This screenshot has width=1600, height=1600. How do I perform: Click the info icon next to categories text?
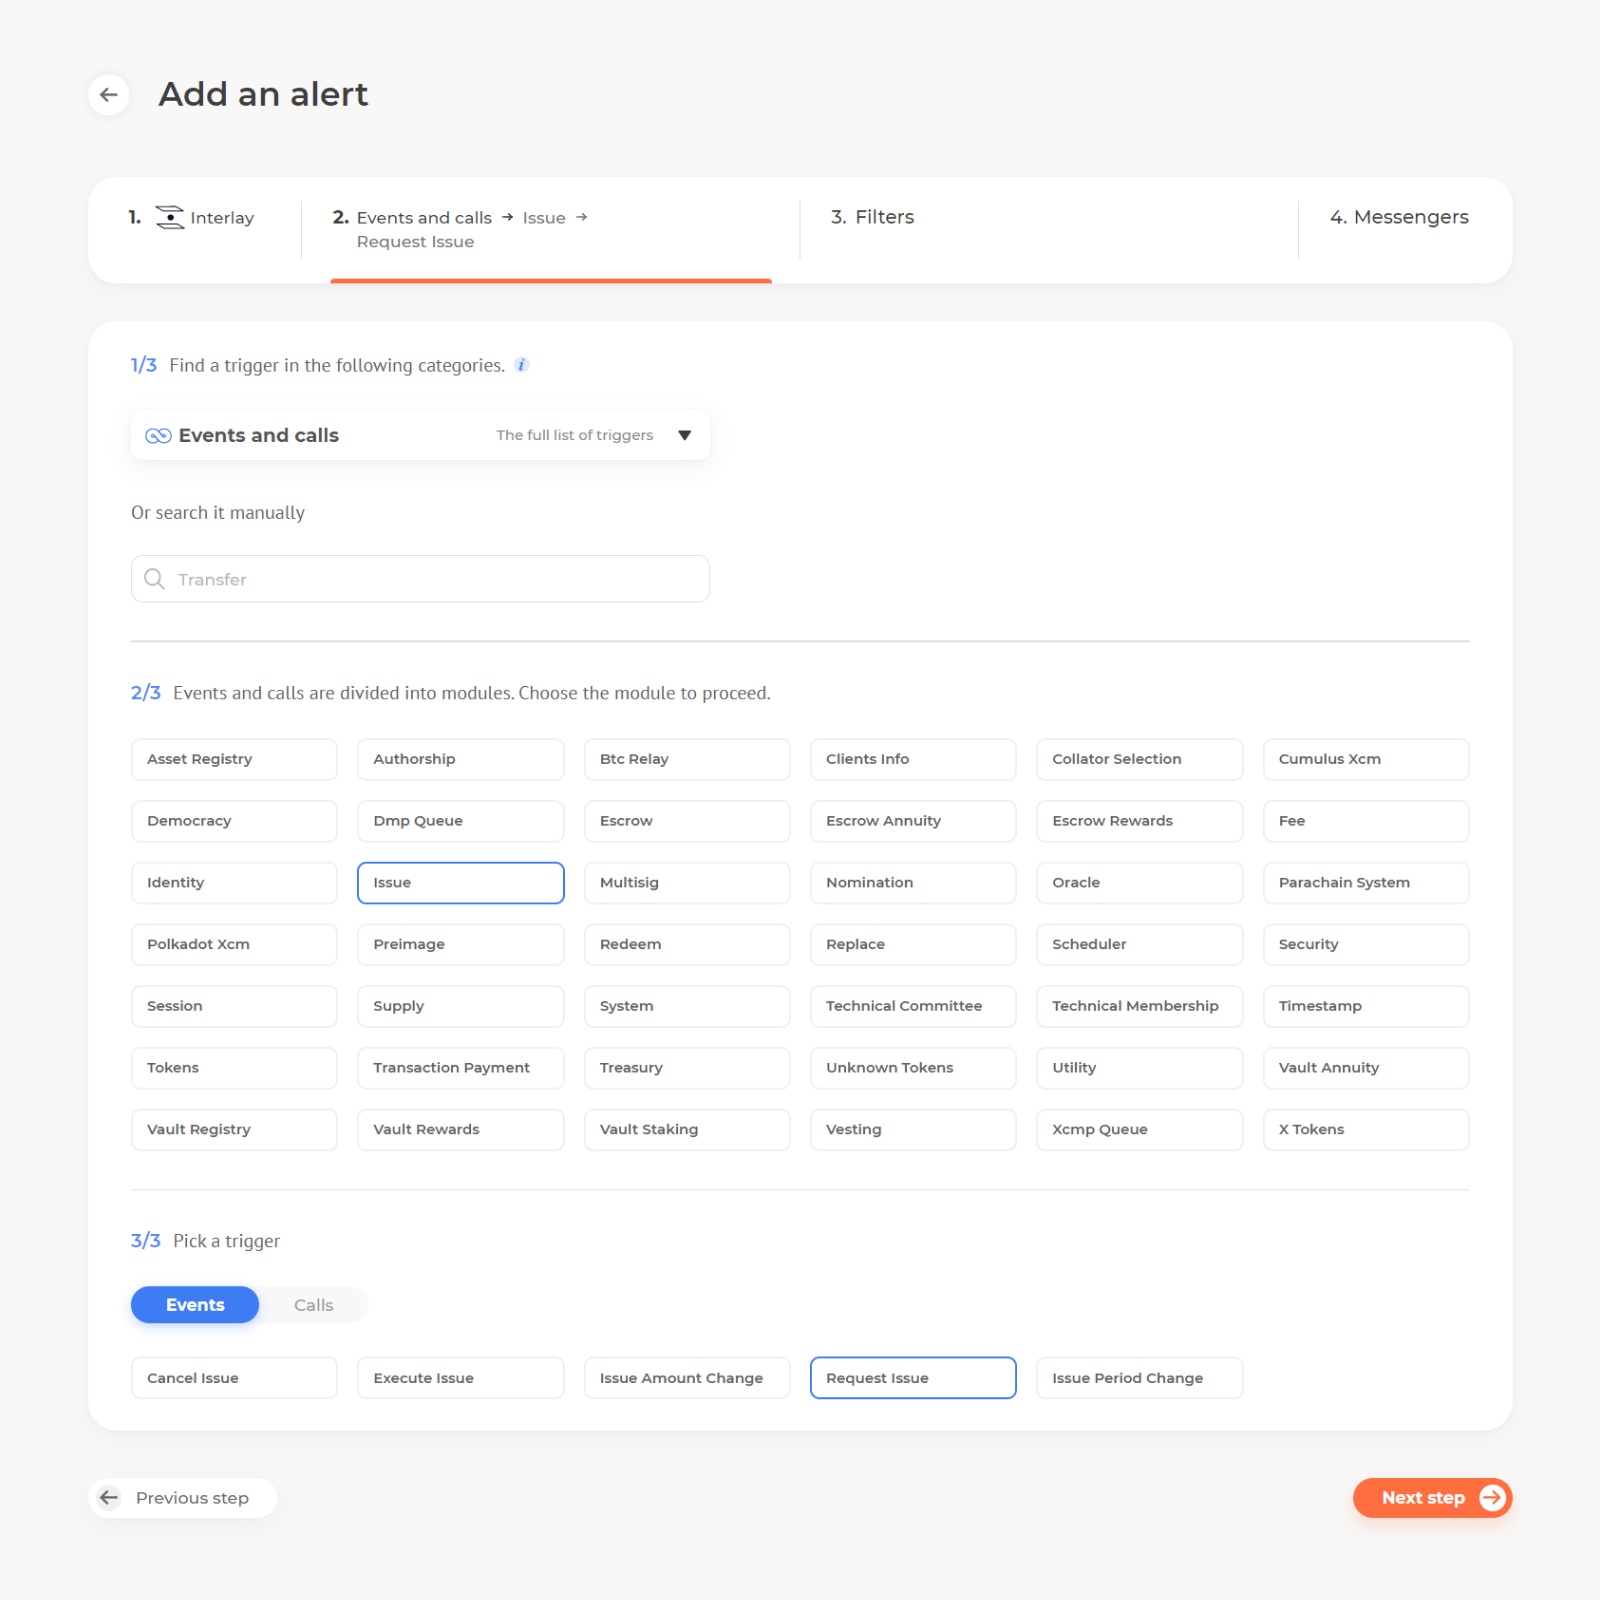coord(521,365)
